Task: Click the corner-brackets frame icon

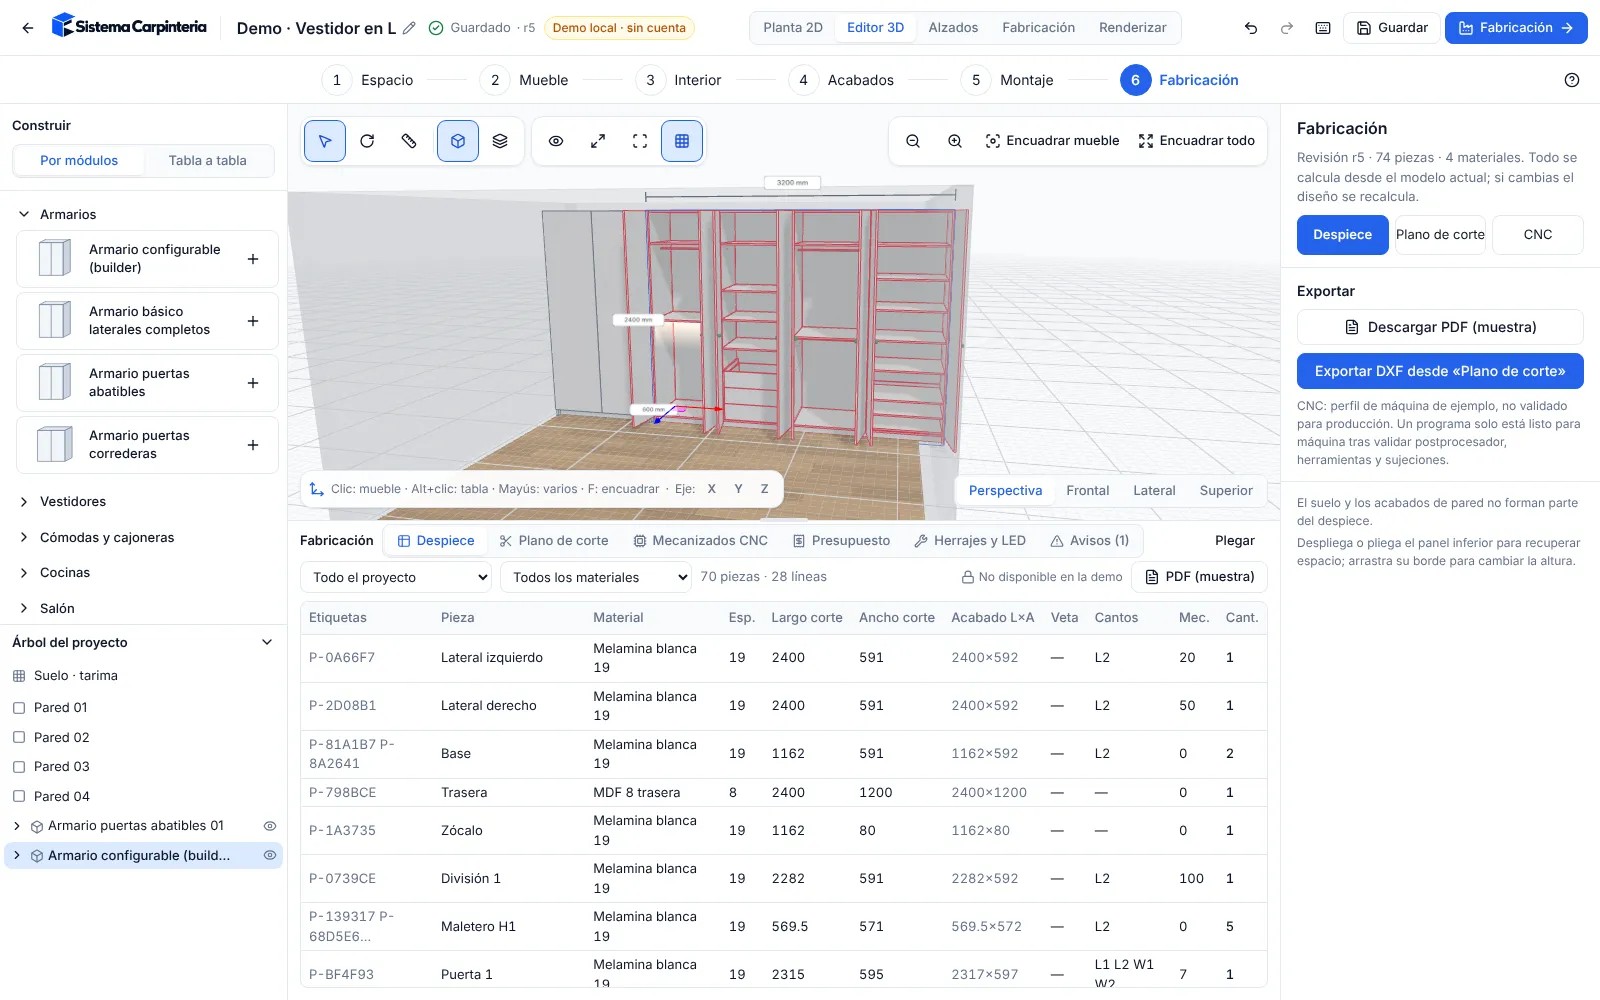Action: click(640, 141)
